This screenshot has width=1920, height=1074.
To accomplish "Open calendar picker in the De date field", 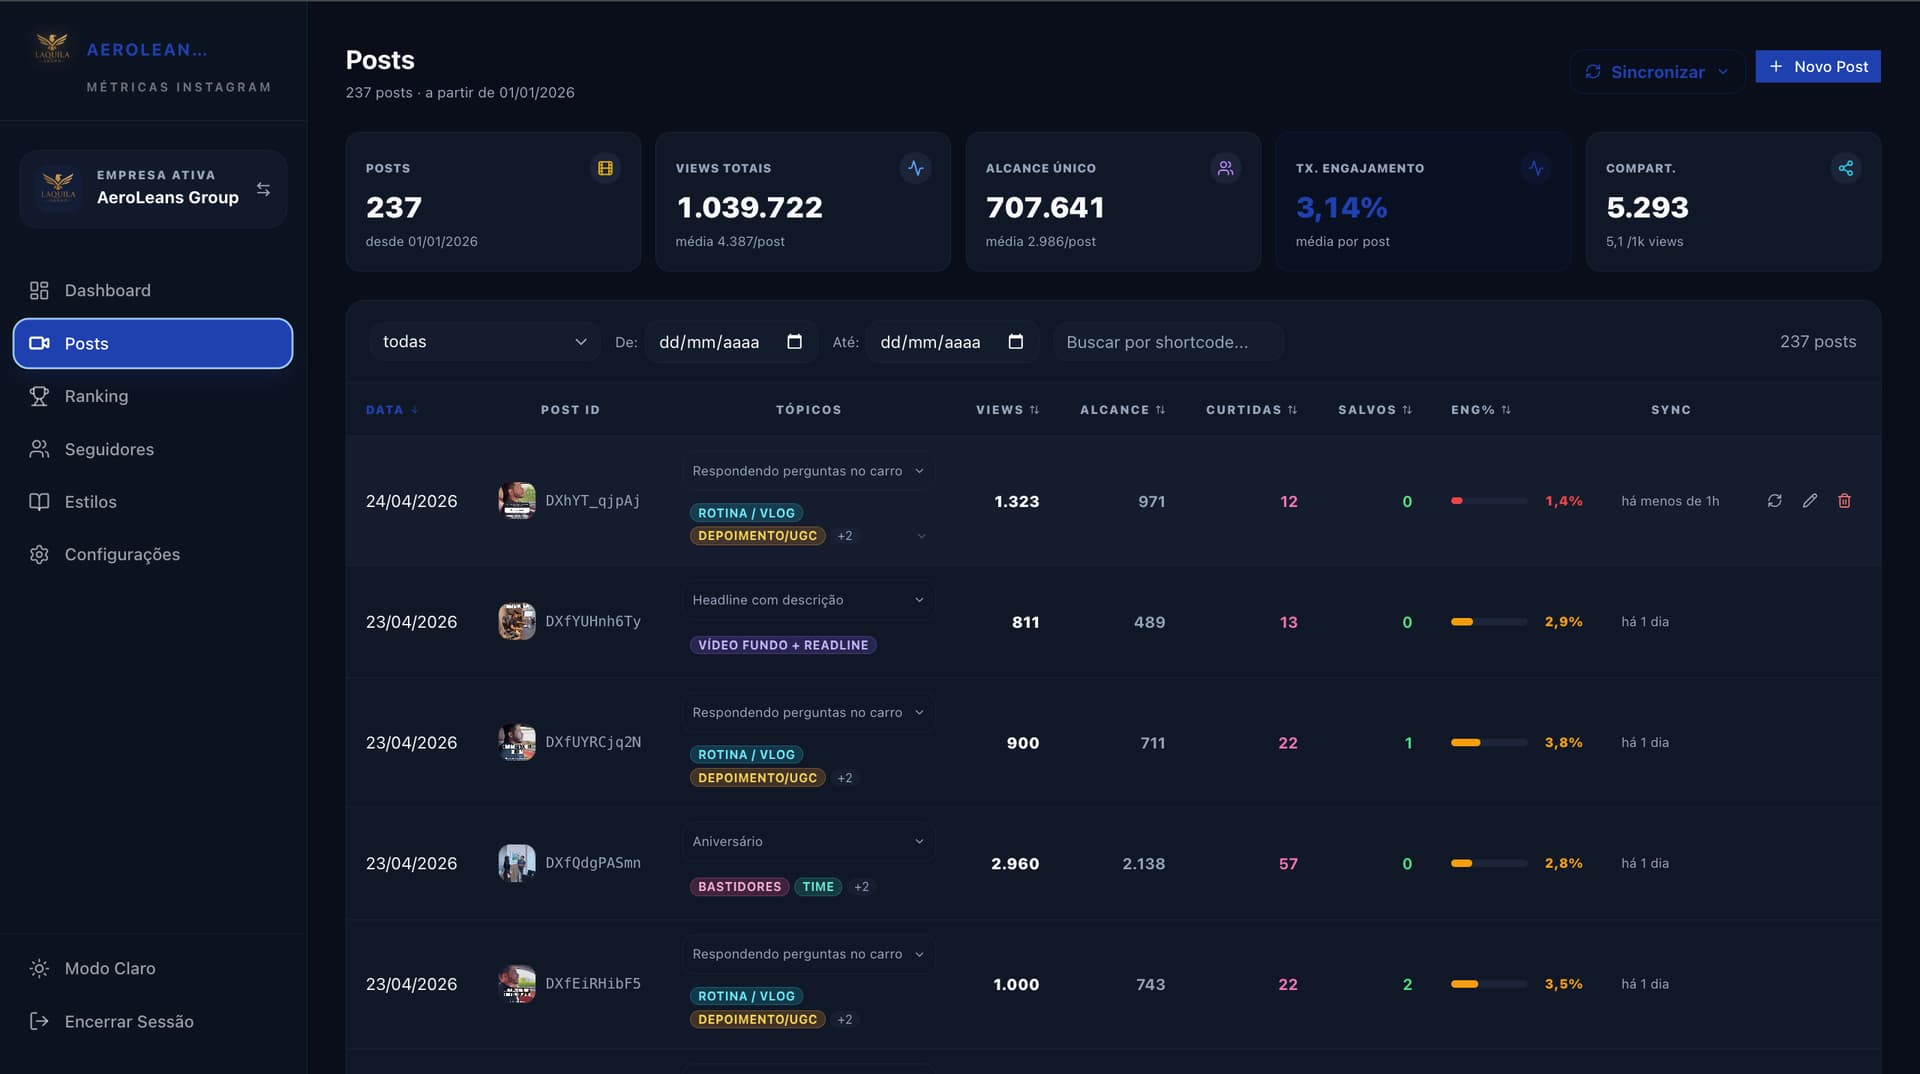I will pos(794,342).
